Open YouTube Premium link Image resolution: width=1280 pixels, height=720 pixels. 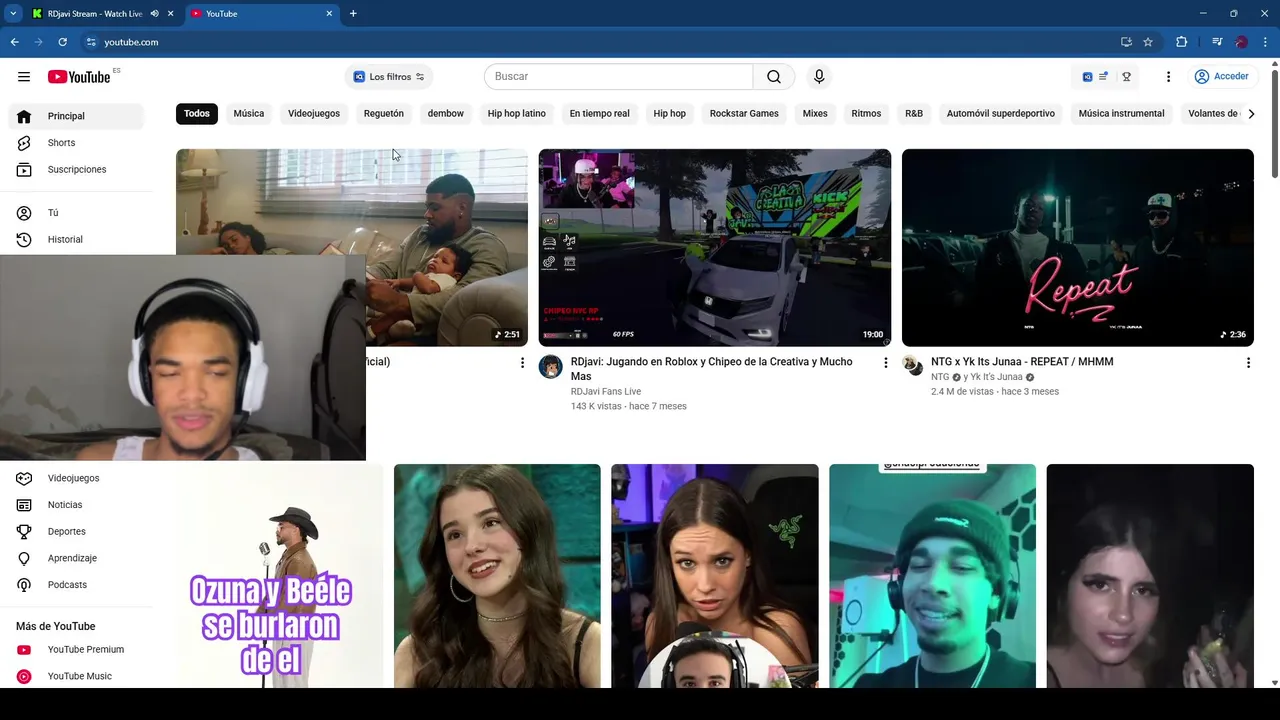76,650
